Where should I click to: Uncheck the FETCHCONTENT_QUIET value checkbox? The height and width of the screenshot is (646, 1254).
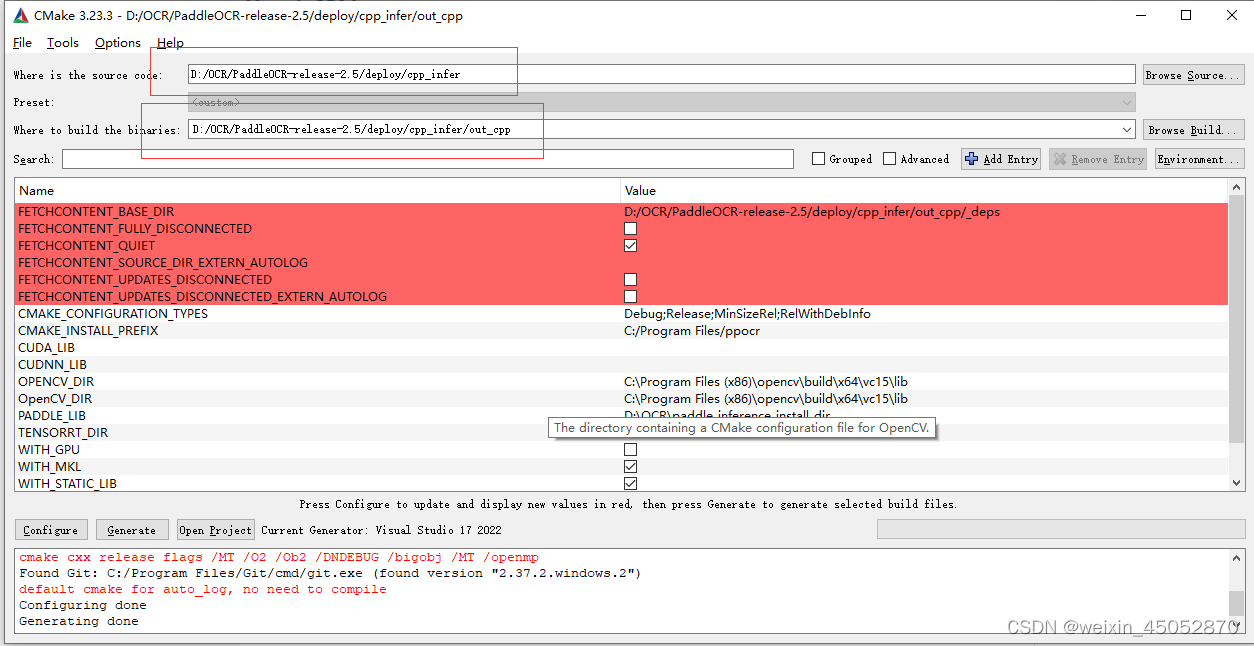[630, 245]
